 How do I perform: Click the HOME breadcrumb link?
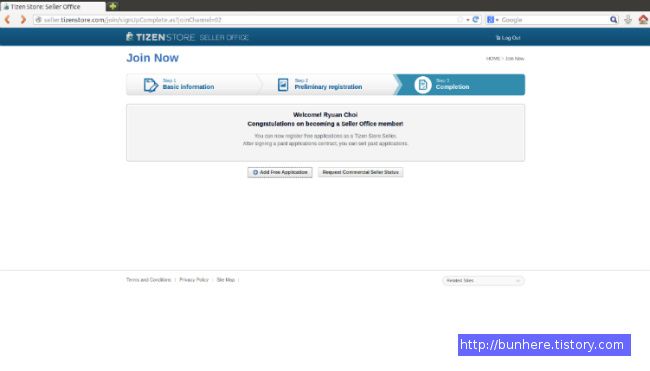pyautogui.click(x=493, y=58)
